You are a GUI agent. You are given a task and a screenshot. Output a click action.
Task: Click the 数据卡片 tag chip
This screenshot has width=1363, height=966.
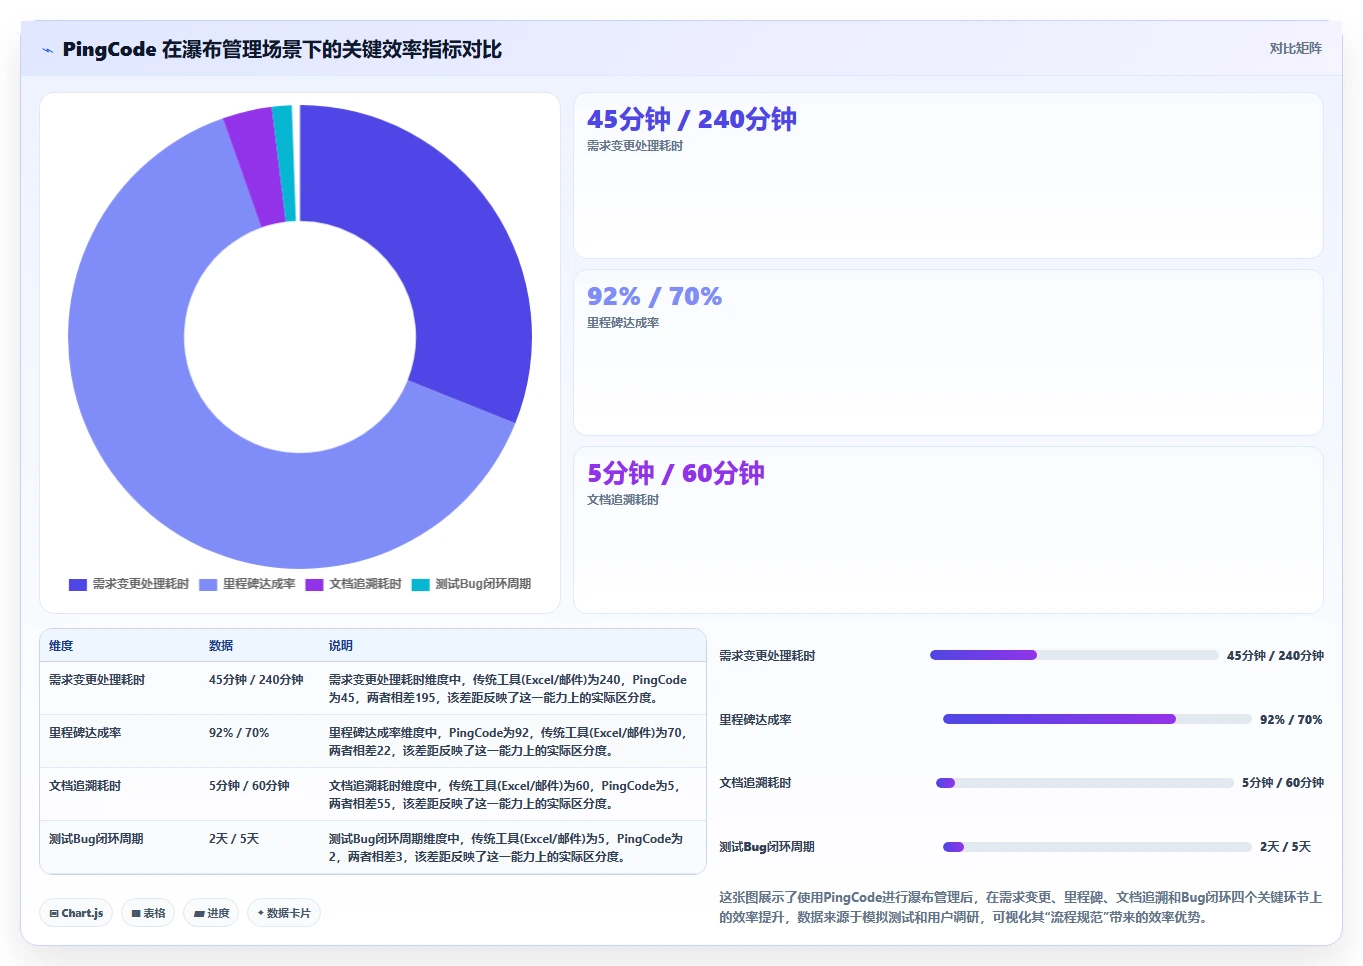pos(284,913)
